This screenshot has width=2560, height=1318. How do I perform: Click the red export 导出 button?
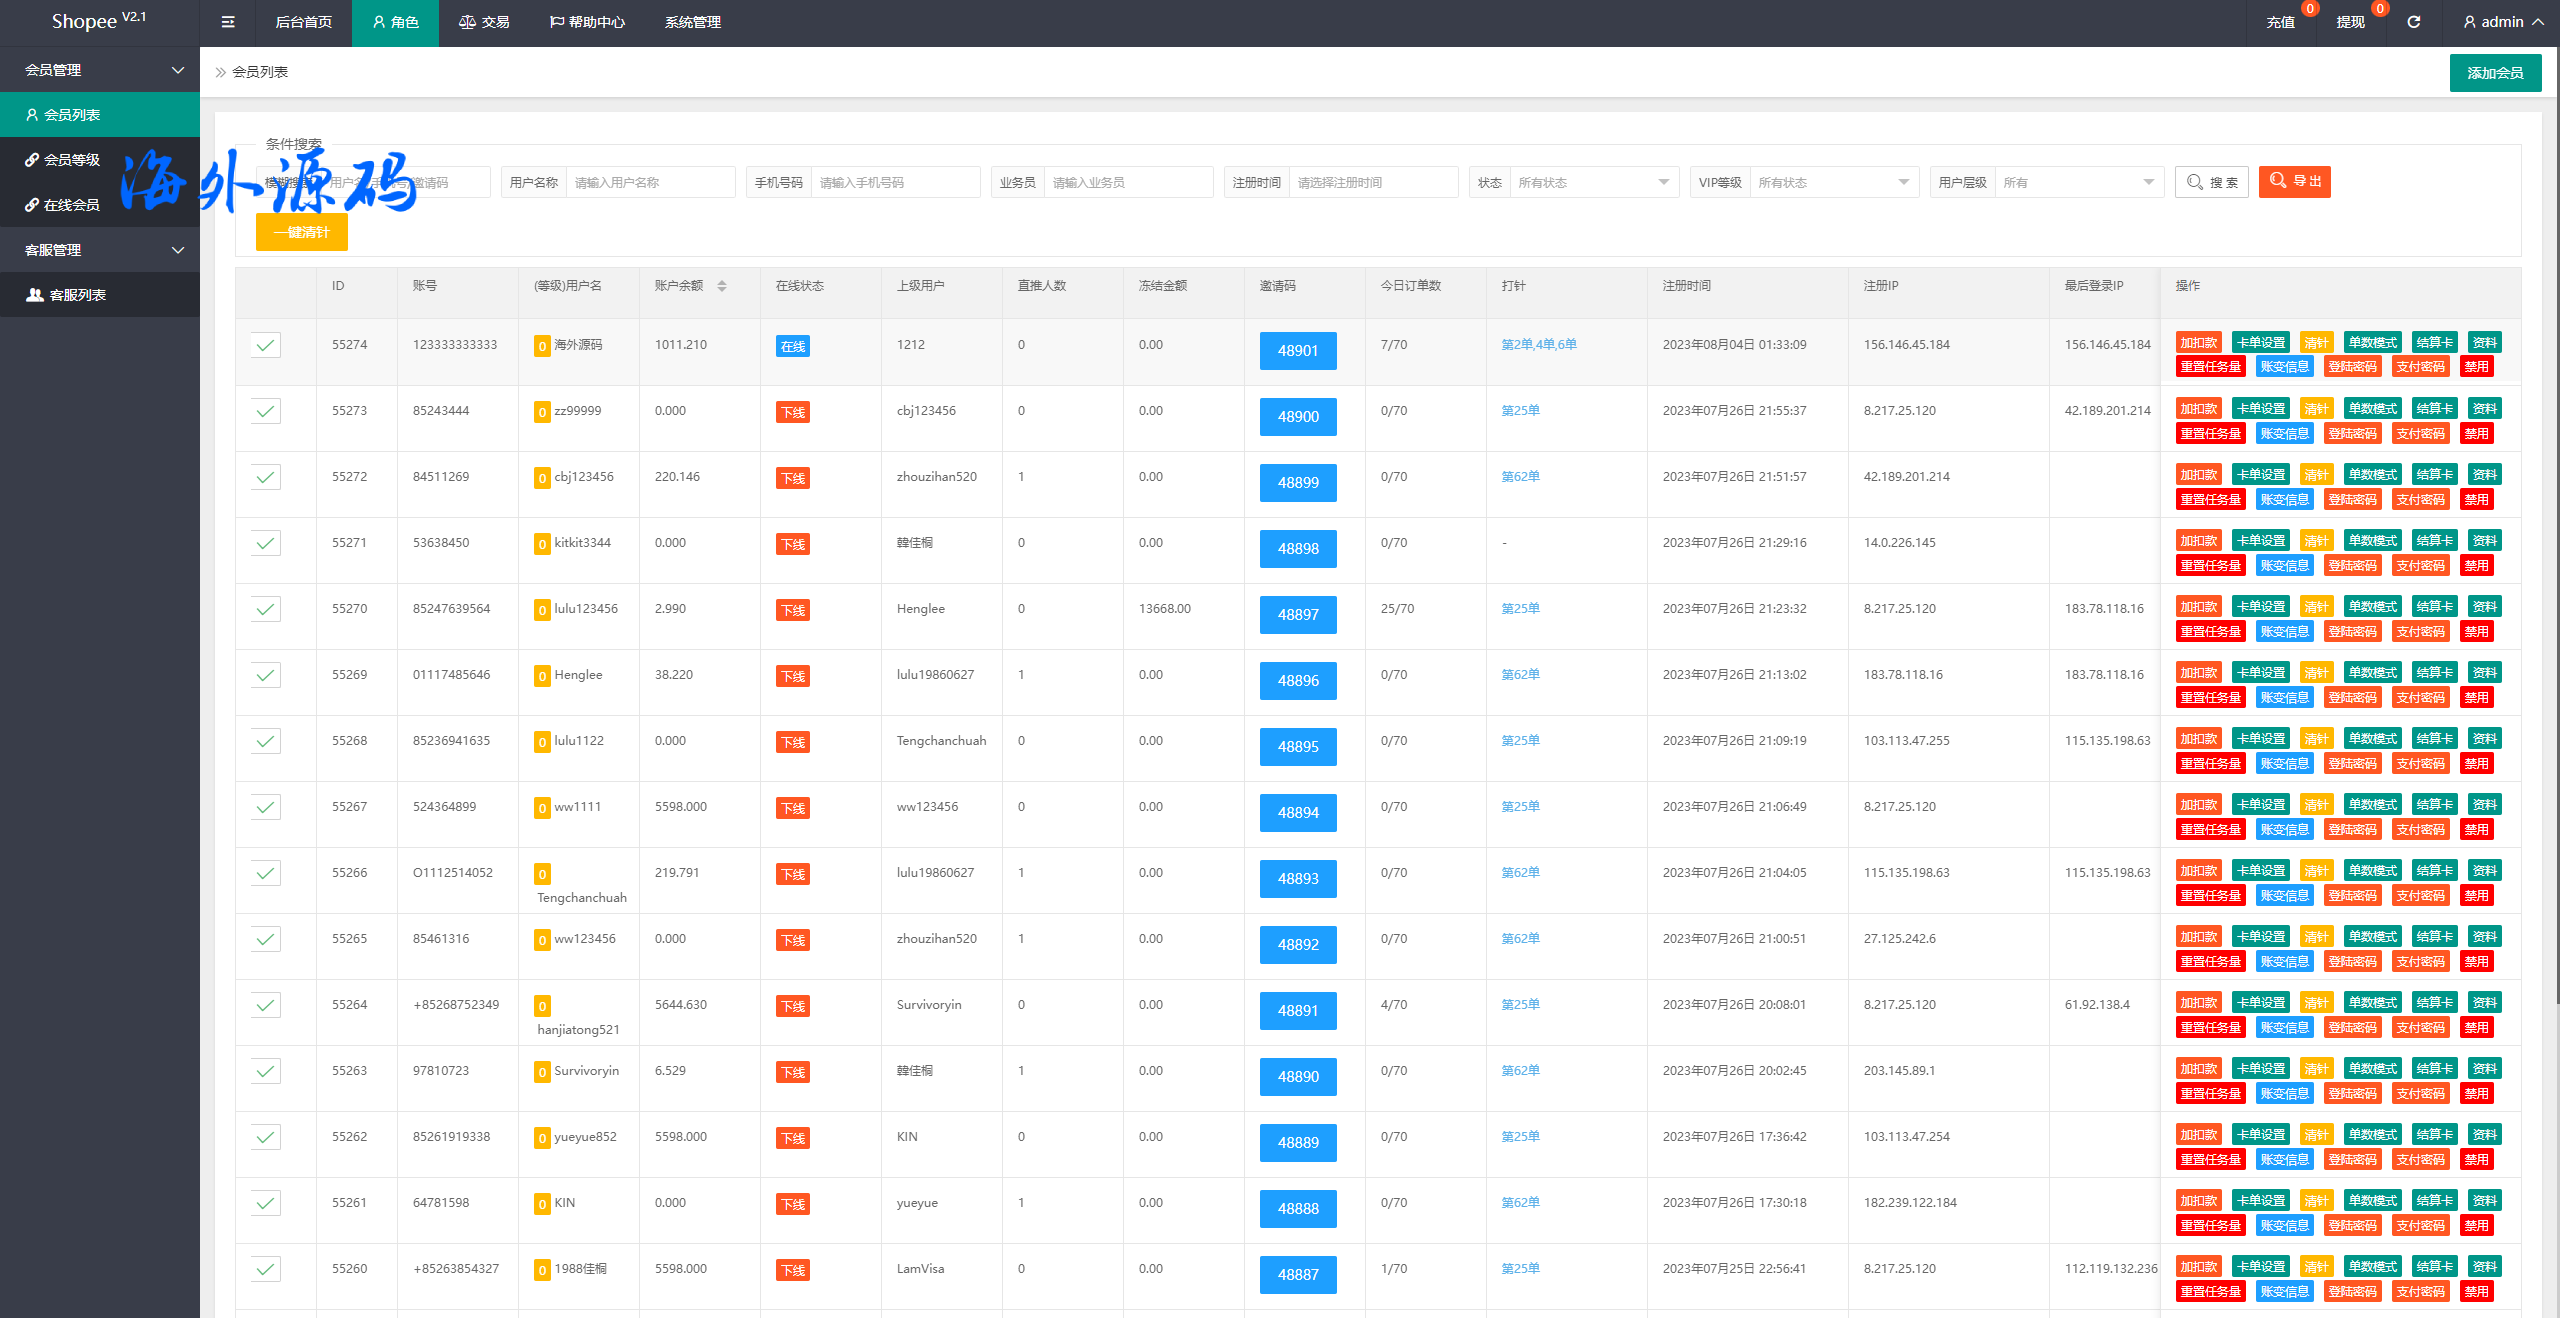coord(2294,181)
